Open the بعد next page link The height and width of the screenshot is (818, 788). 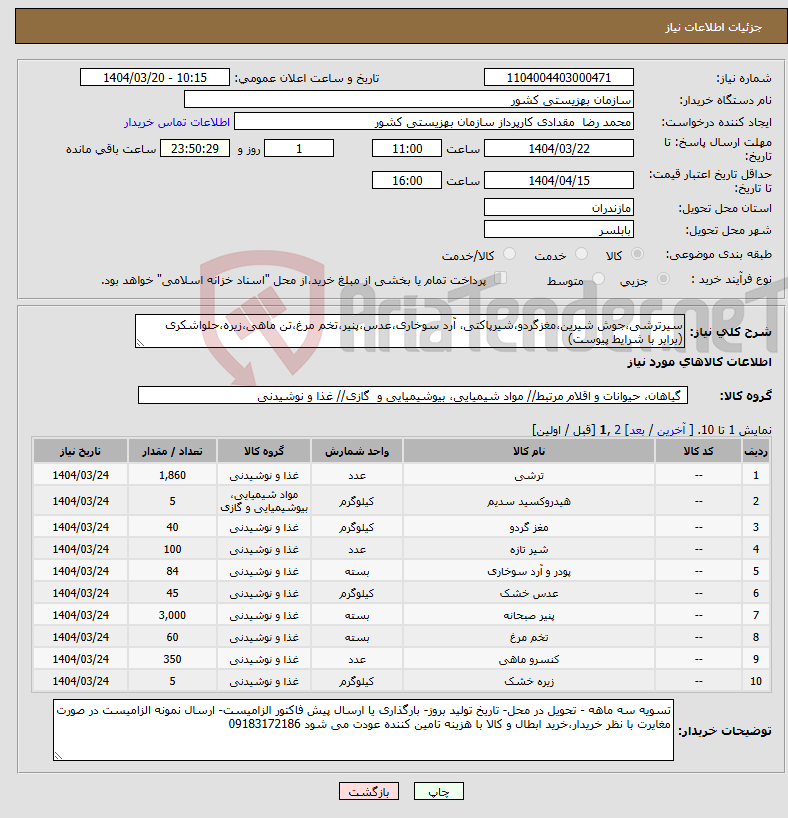[637, 430]
